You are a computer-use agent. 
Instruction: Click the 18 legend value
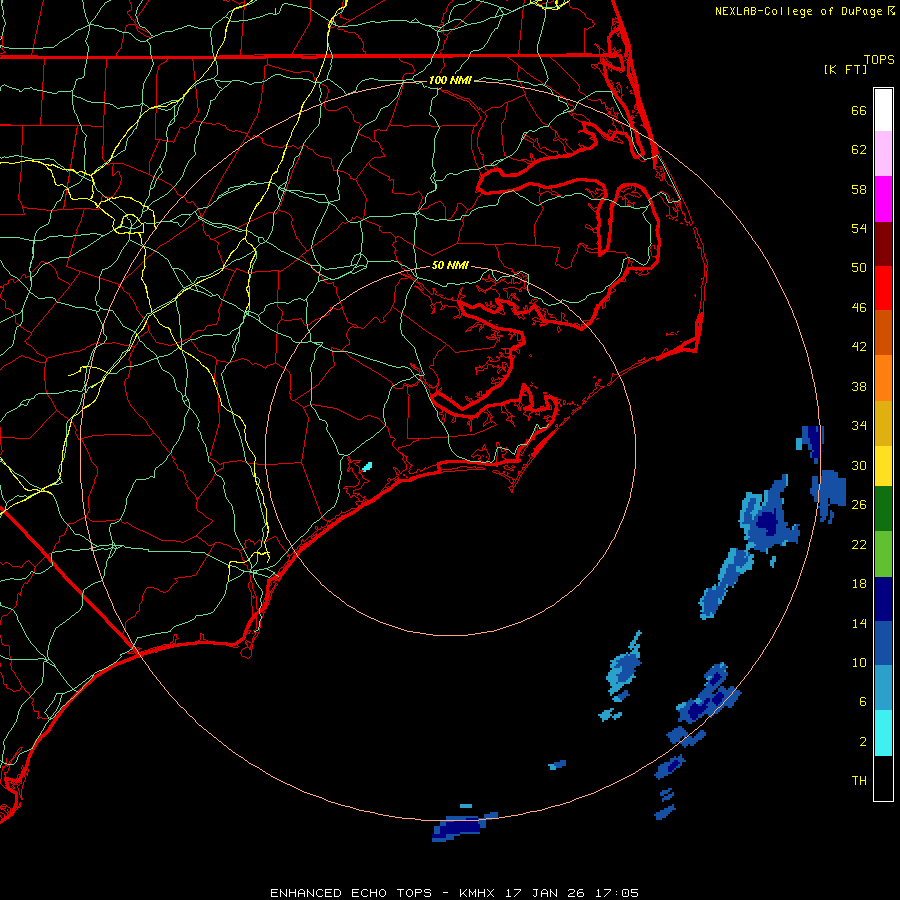coord(859,584)
